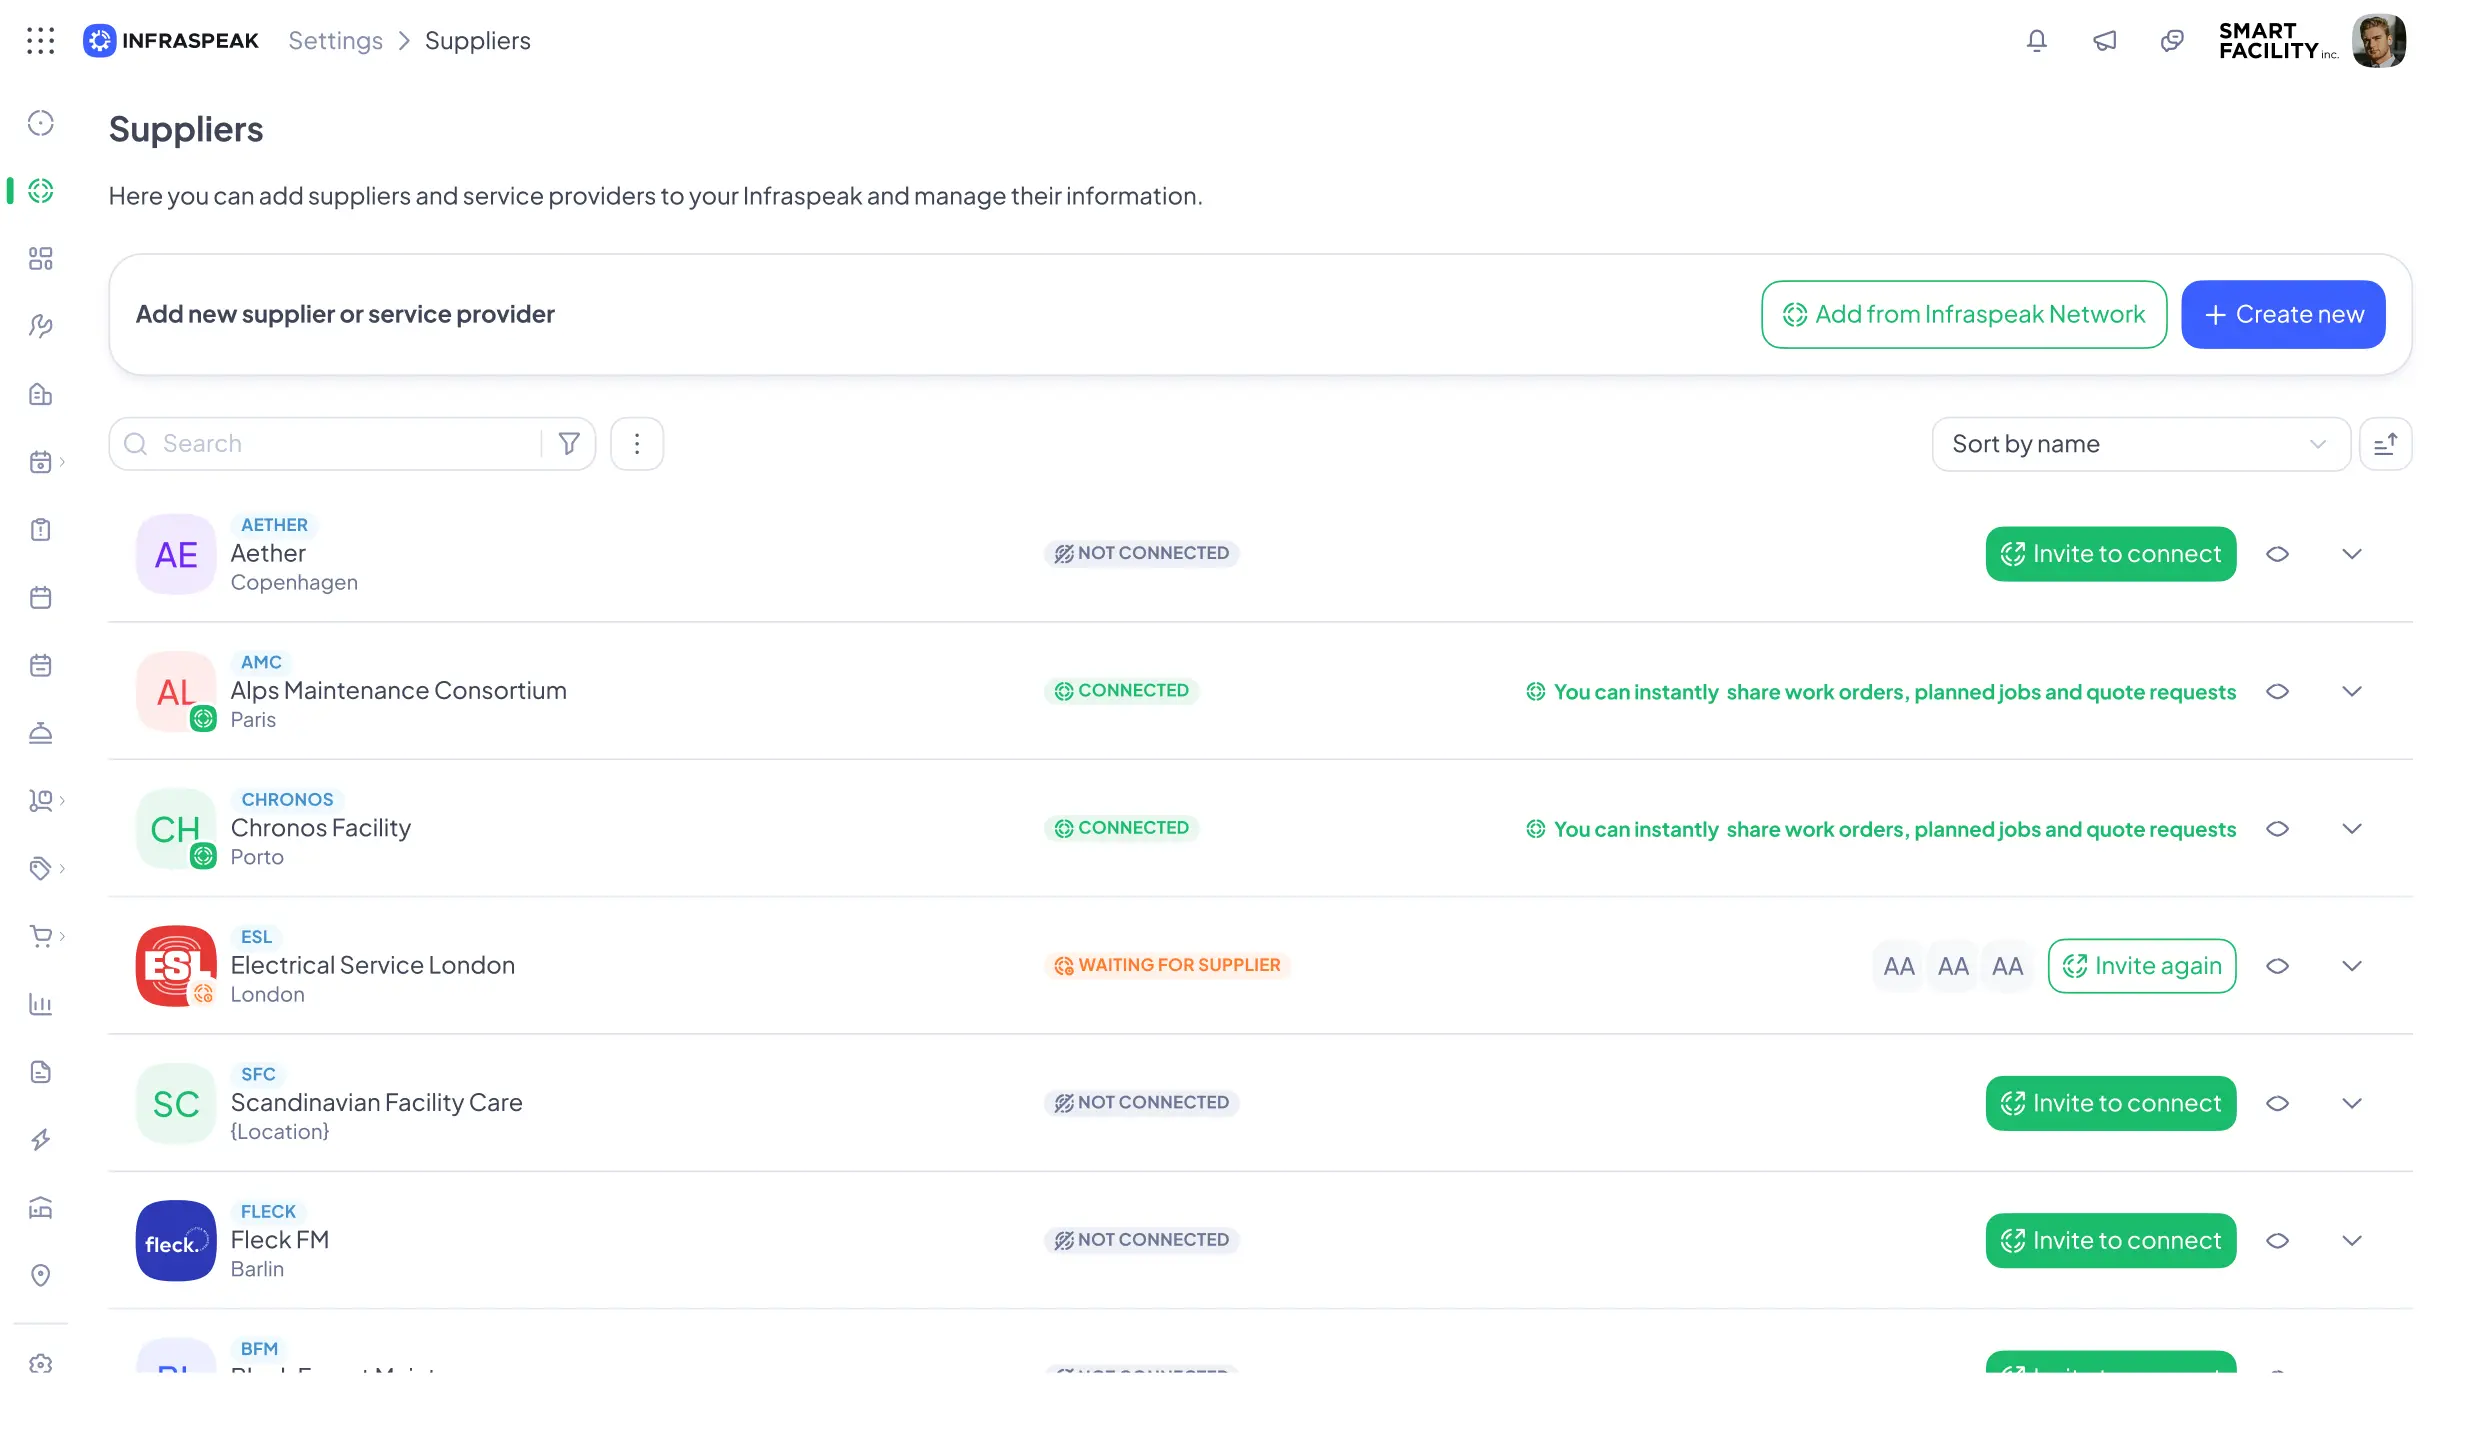This screenshot has width=2486, height=1453.
Task: Open the service bell sidebar icon
Action: pos(41,733)
